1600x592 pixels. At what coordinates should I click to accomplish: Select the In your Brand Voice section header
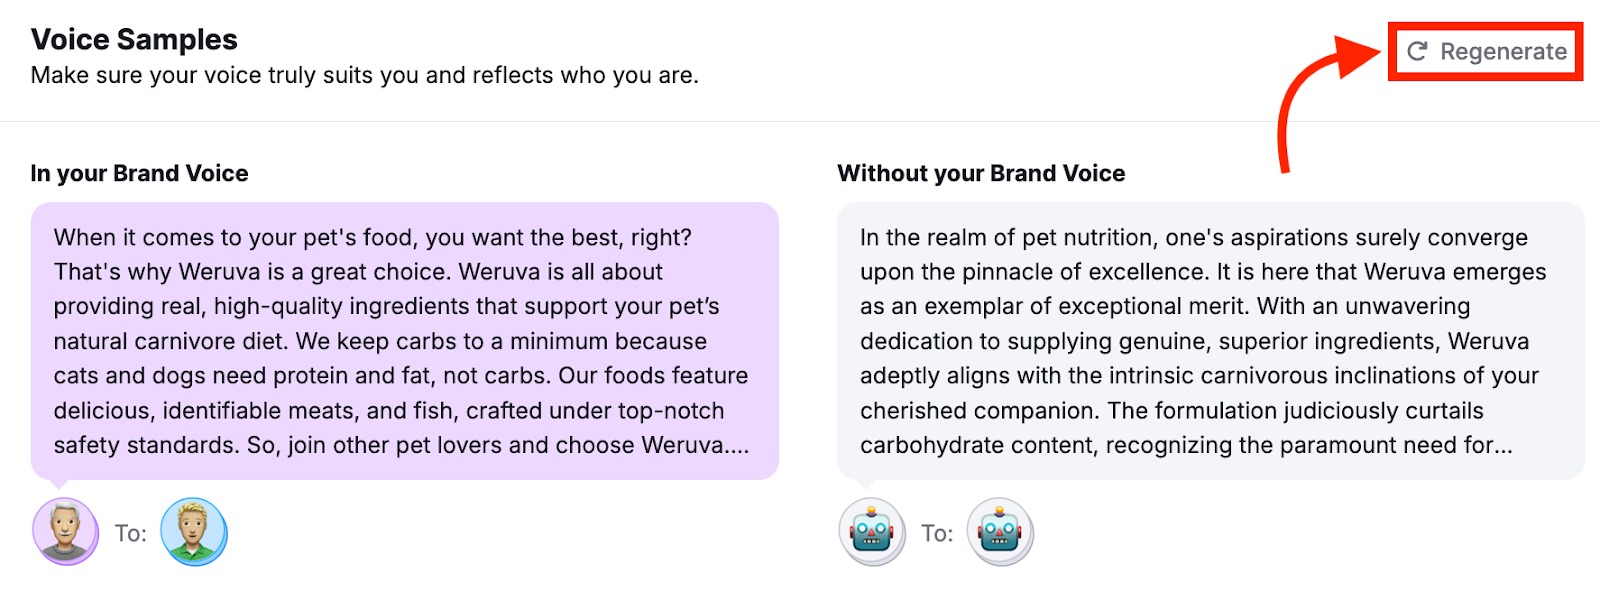[139, 172]
